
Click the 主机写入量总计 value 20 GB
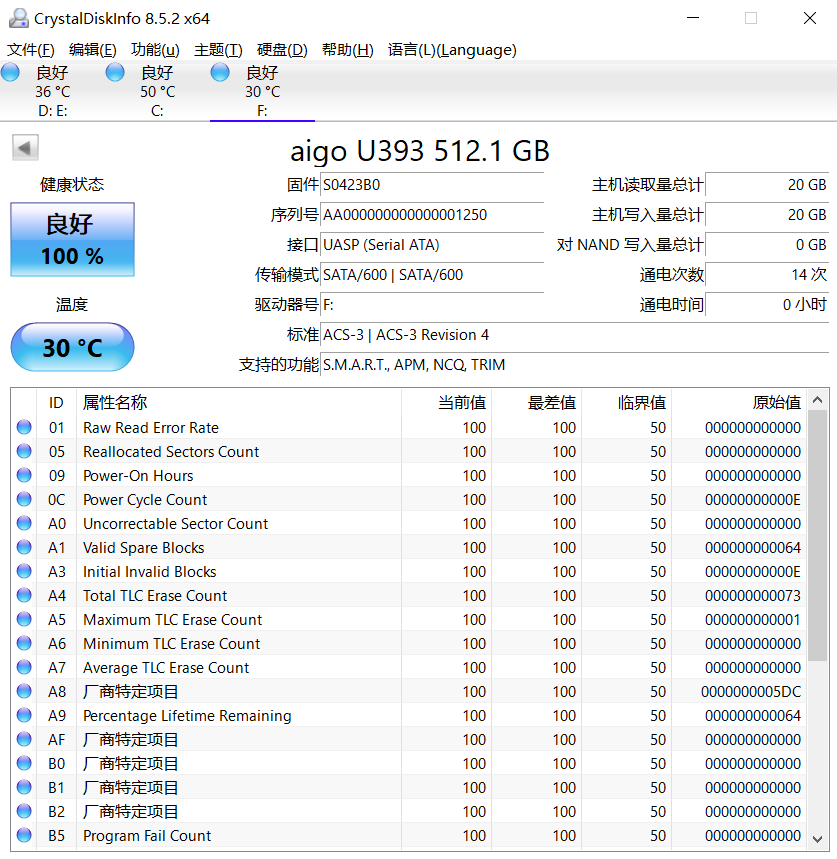[767, 215]
